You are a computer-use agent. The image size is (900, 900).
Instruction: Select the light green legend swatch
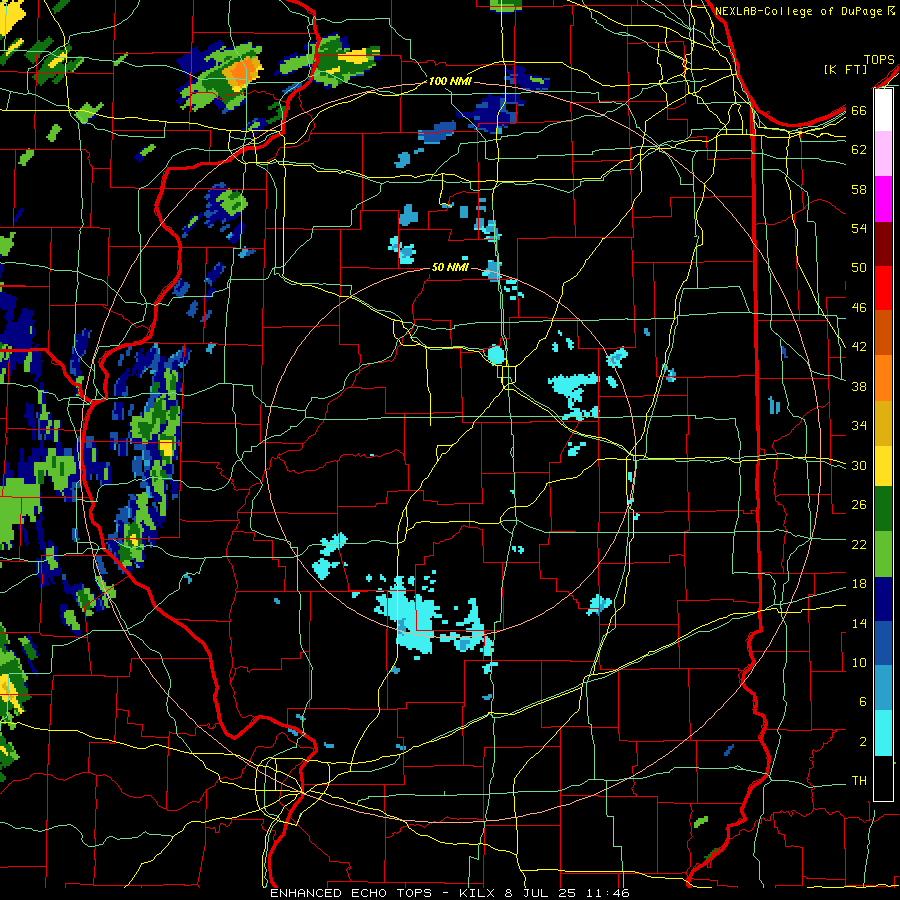tap(883, 554)
